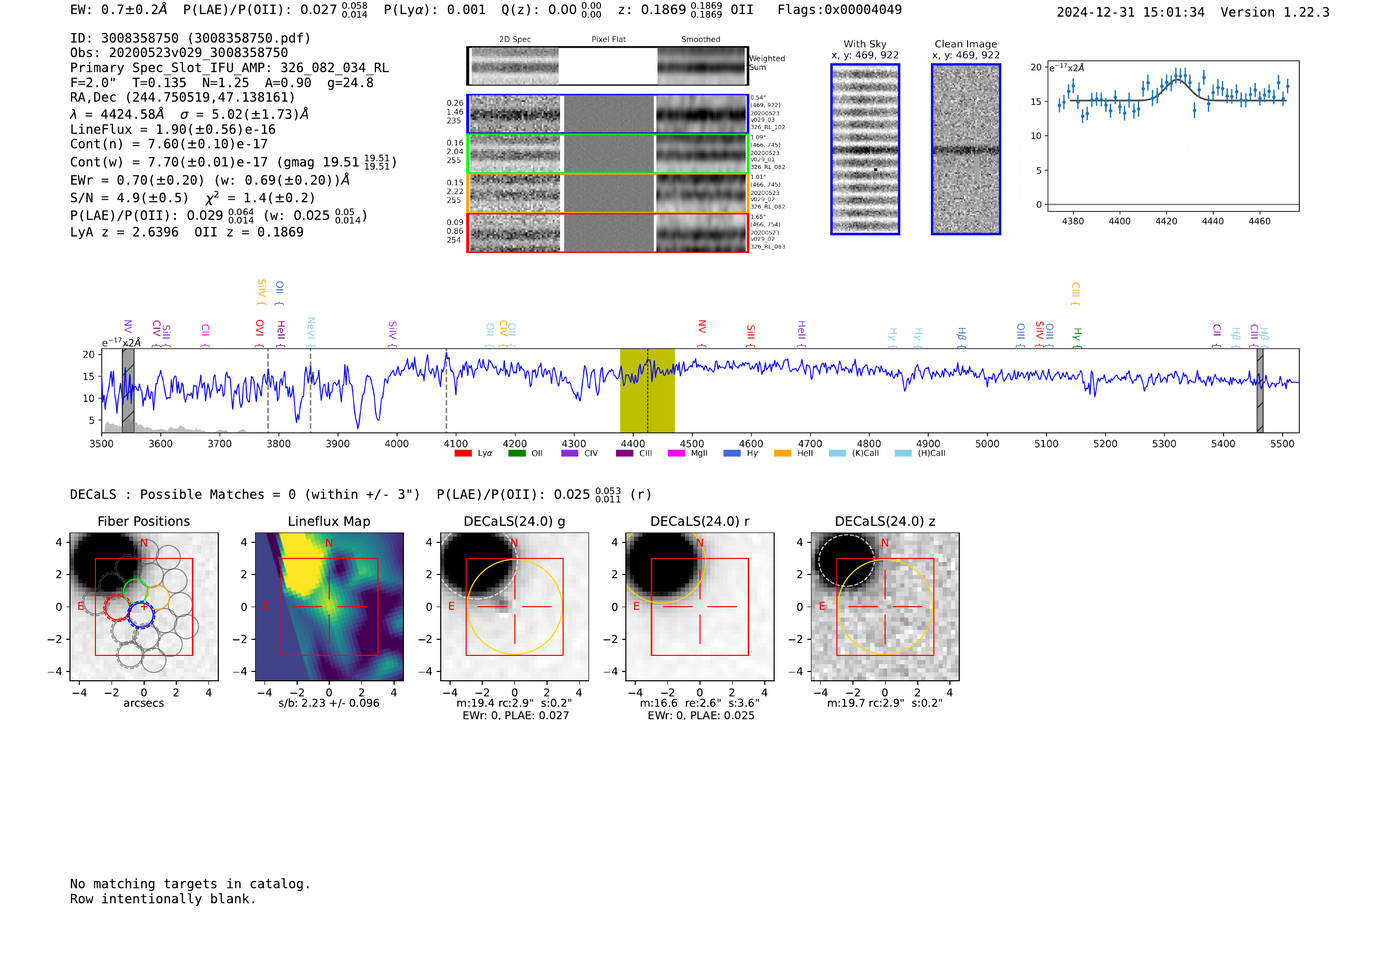Select the blue dashed fiber circle
This screenshot has height=953, width=1400.
tap(141, 614)
